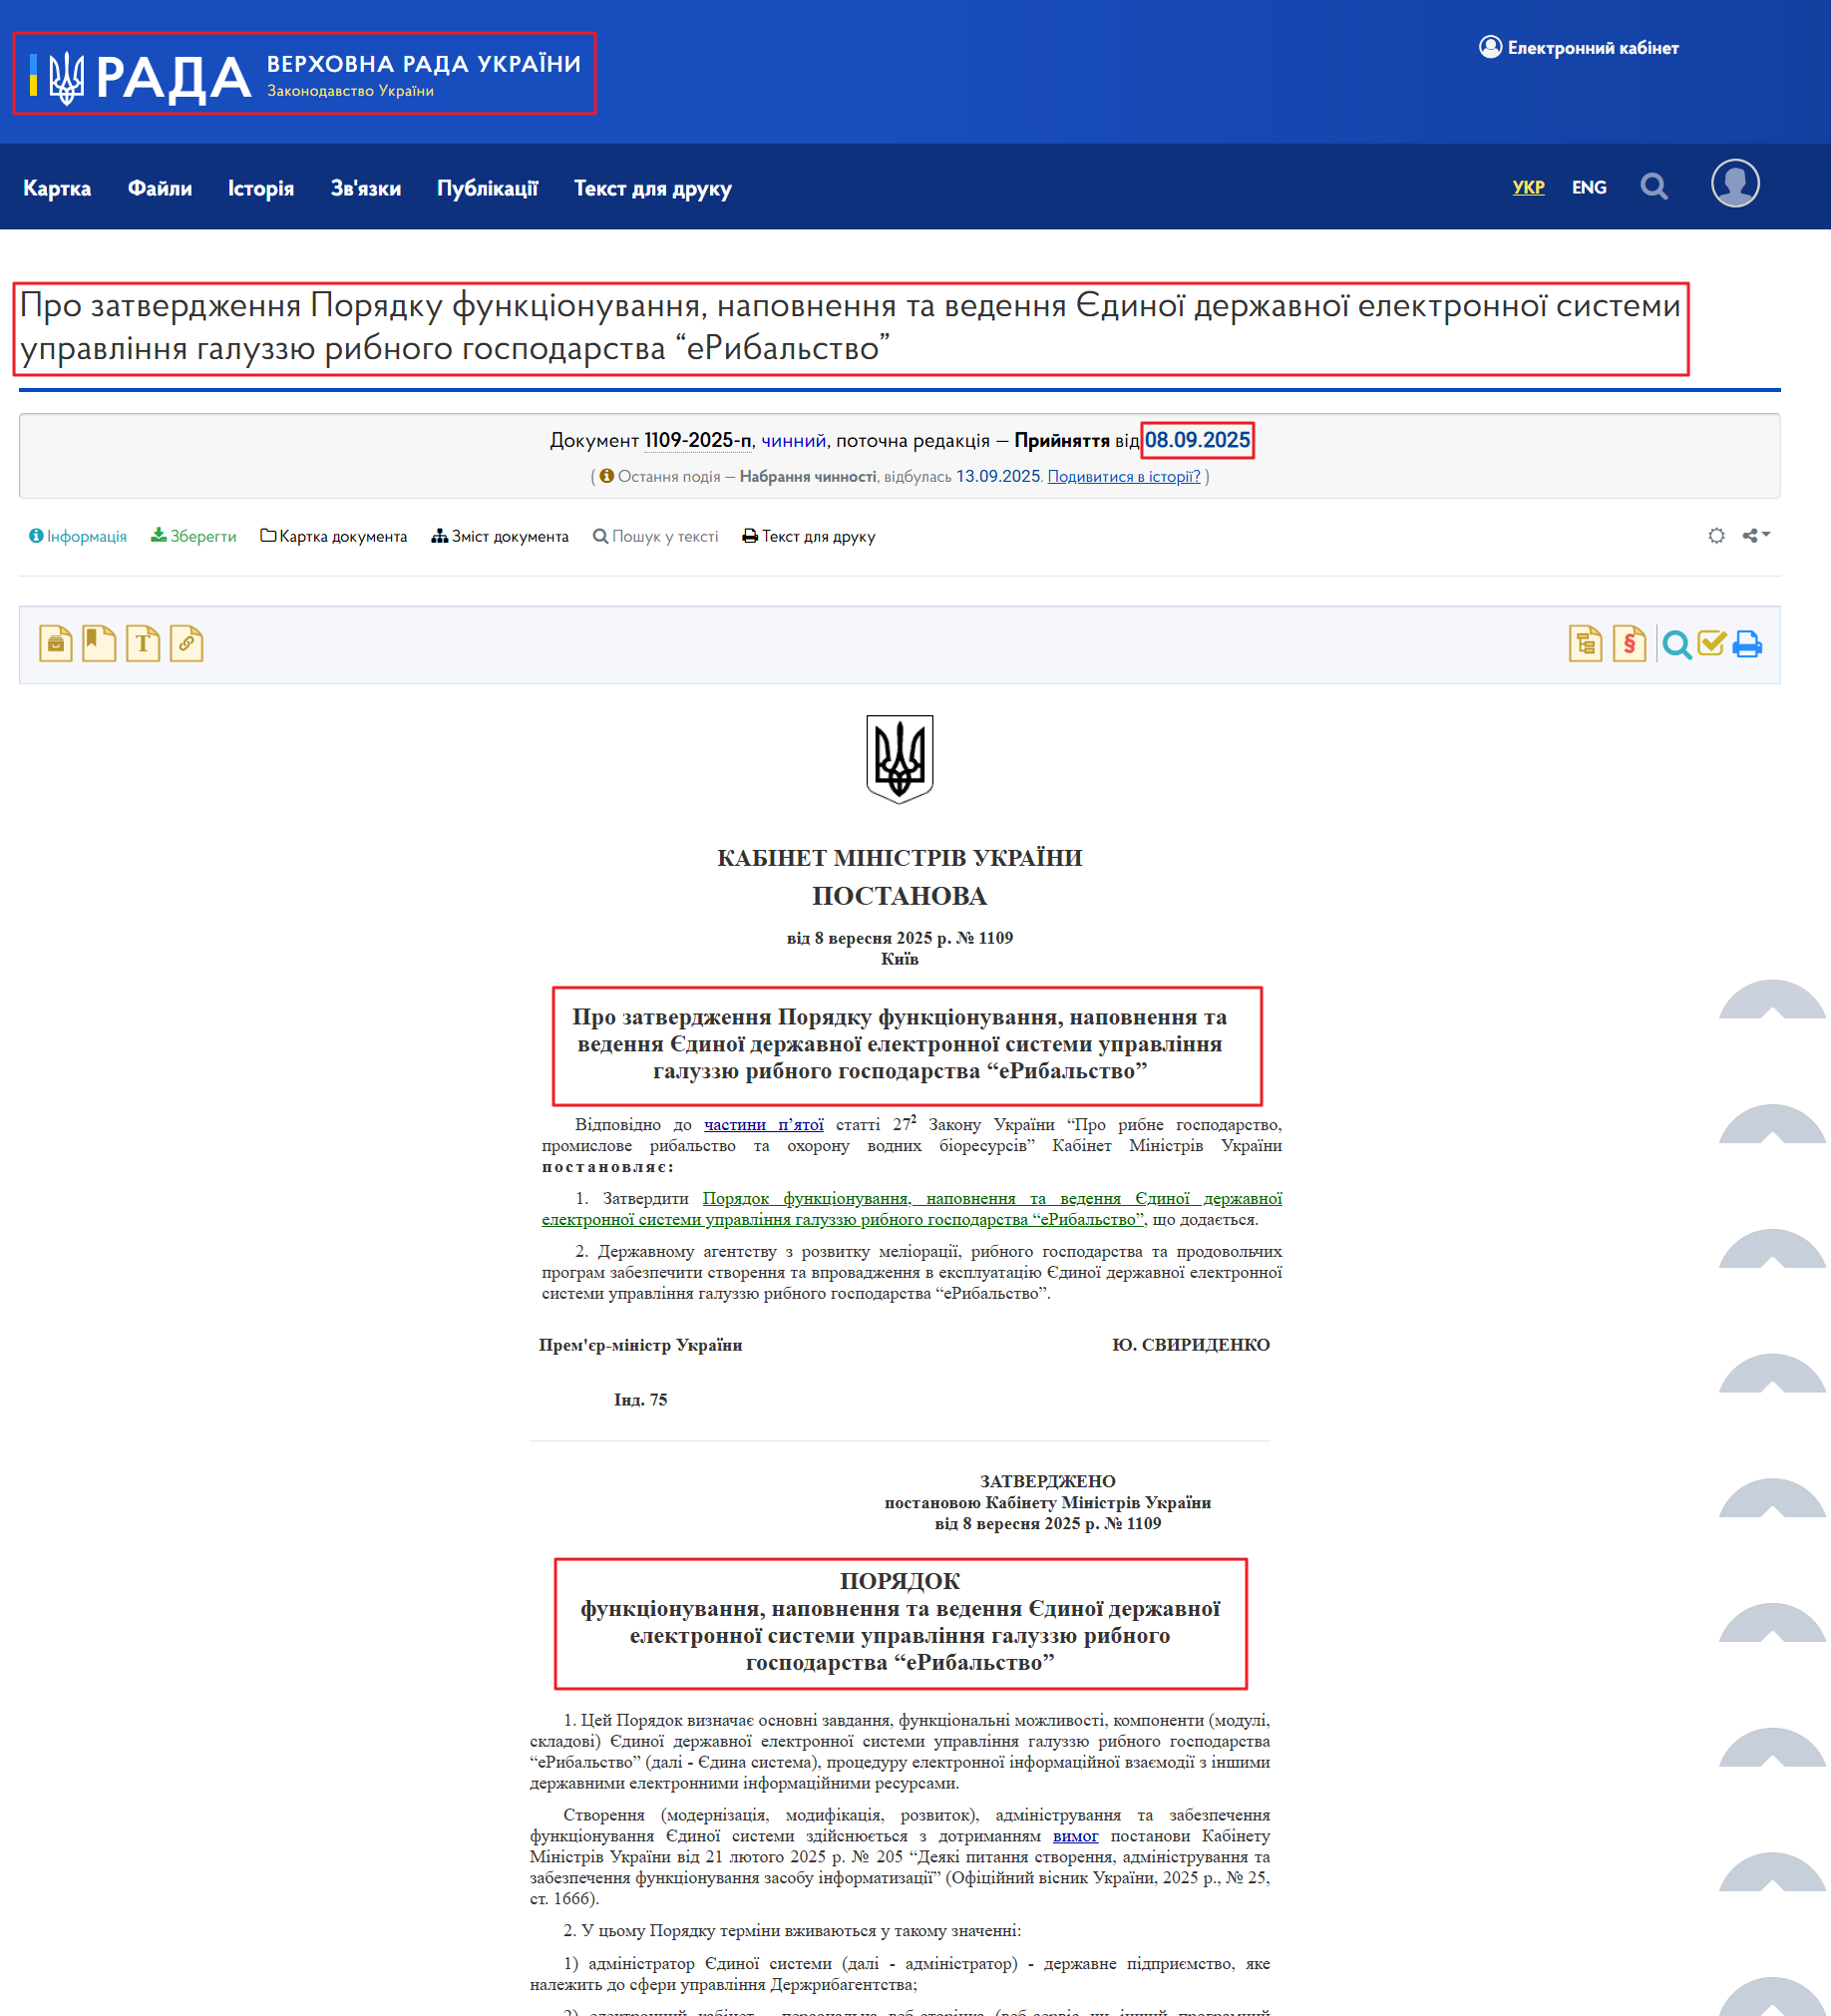
Task: Click the document structure tree icon
Action: (1585, 644)
